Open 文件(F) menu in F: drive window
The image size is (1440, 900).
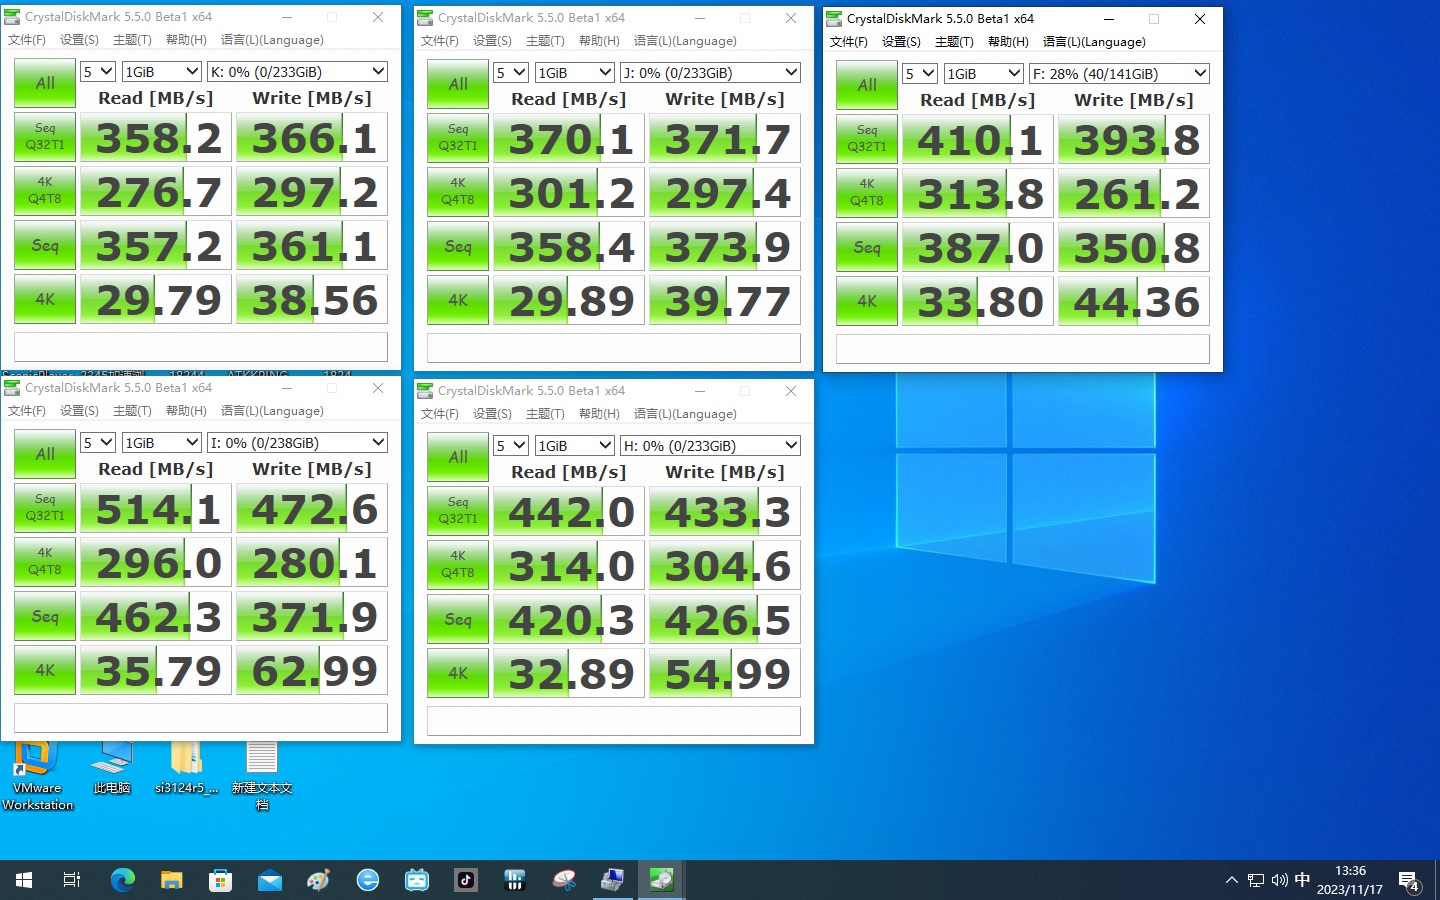coord(849,42)
